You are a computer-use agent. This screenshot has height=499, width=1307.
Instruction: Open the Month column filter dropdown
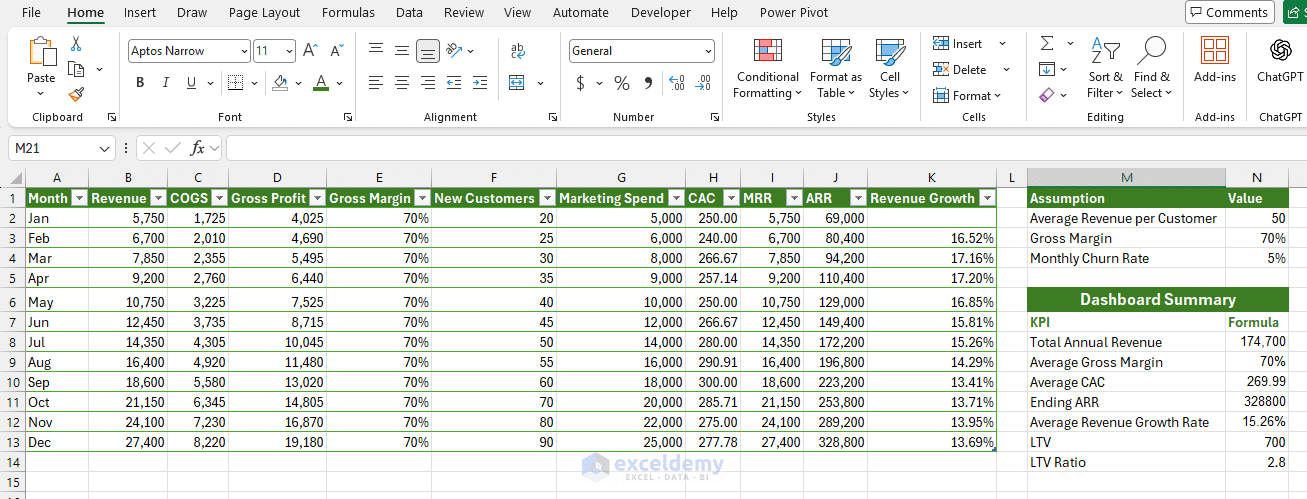(x=79, y=198)
